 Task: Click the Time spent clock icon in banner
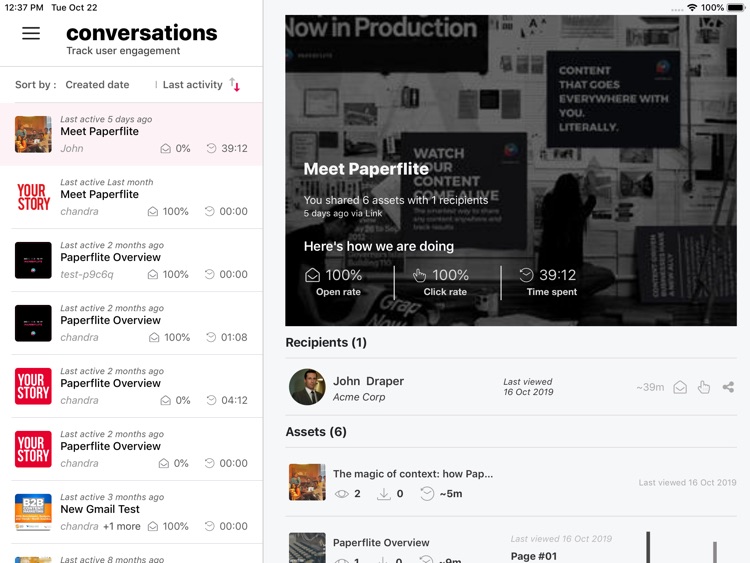(526, 275)
